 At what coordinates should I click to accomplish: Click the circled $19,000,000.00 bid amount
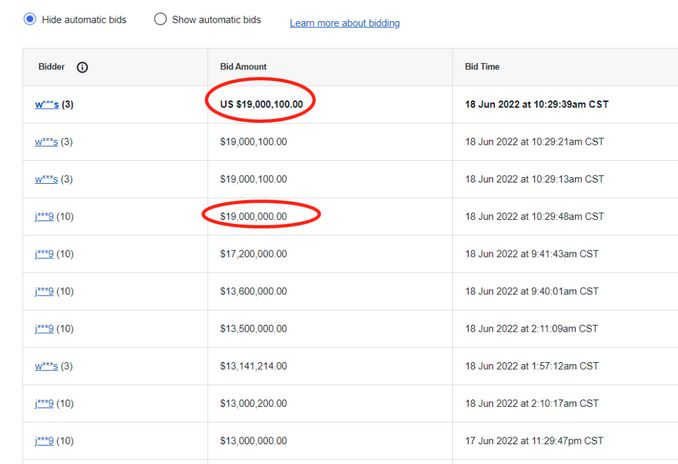(260, 216)
